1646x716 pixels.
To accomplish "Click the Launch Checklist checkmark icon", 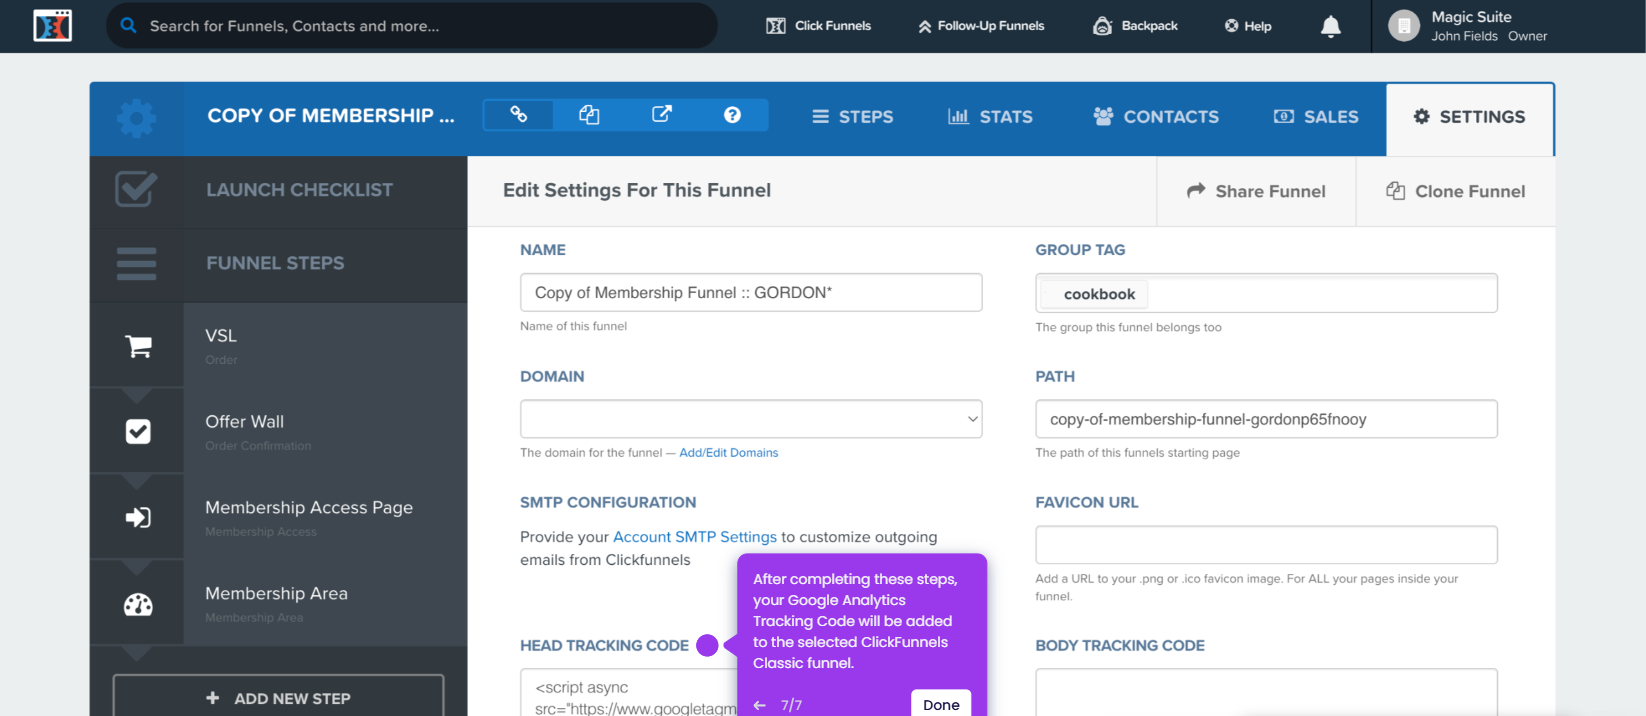I will (x=136, y=189).
